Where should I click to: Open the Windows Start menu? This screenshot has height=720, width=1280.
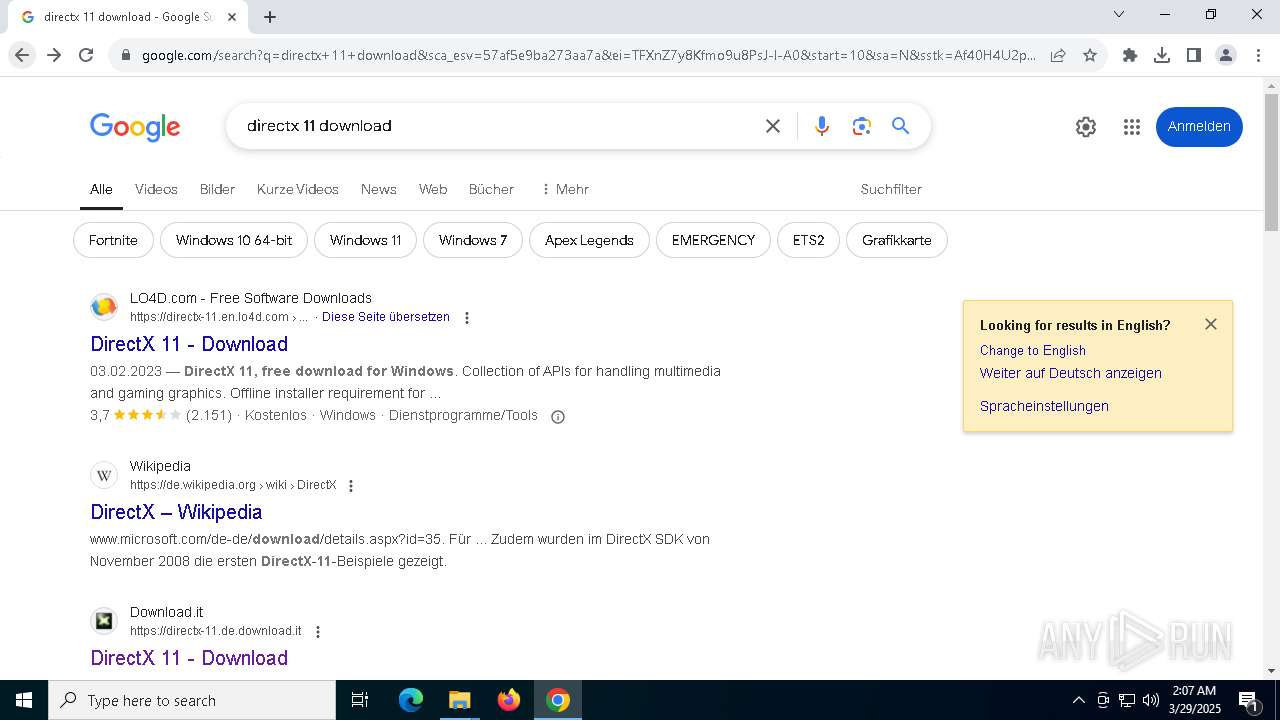coord(24,700)
